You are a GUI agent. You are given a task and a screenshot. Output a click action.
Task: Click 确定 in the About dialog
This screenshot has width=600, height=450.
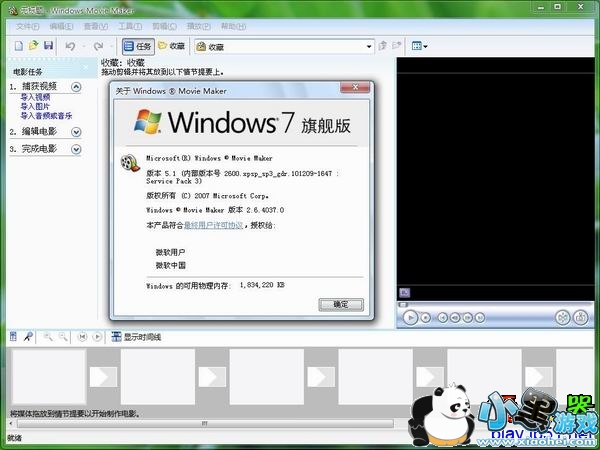tap(341, 305)
